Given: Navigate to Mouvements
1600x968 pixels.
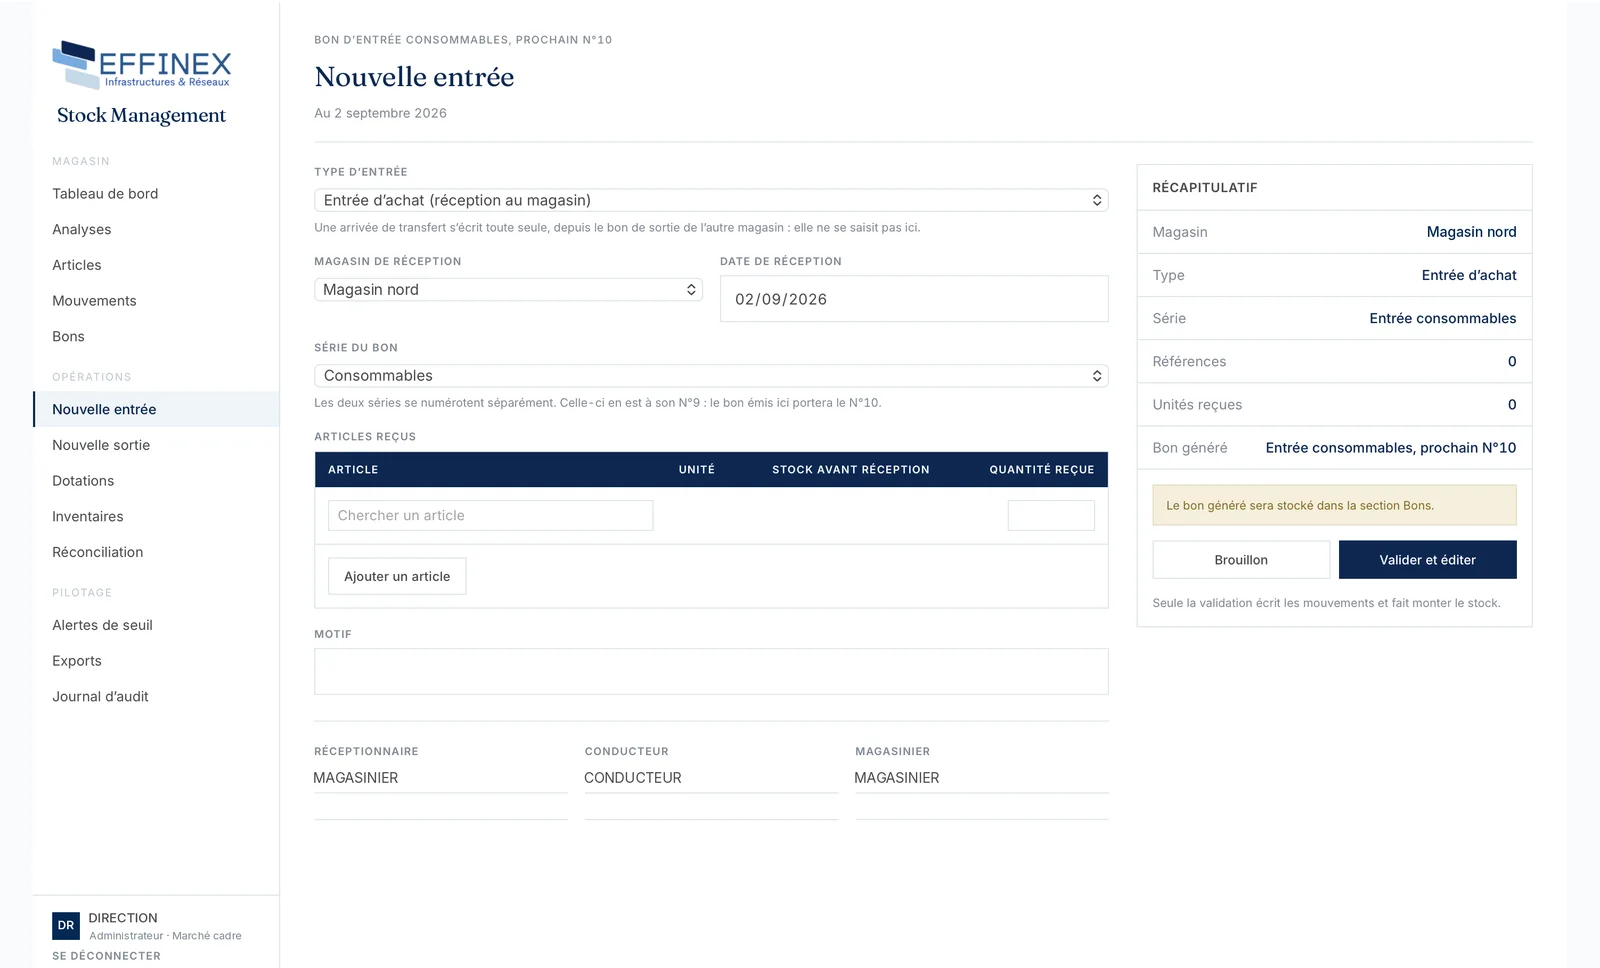Looking at the screenshot, I should [x=94, y=301].
